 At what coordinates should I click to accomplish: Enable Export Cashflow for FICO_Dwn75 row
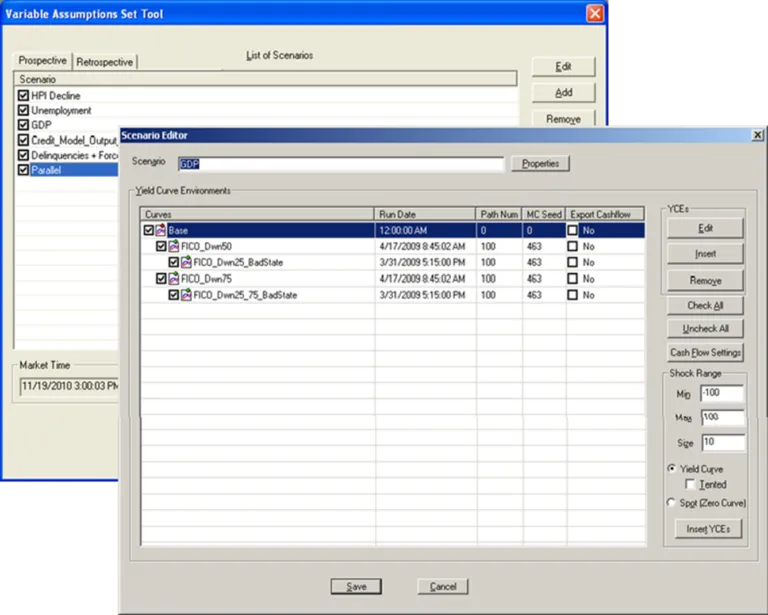(x=572, y=279)
